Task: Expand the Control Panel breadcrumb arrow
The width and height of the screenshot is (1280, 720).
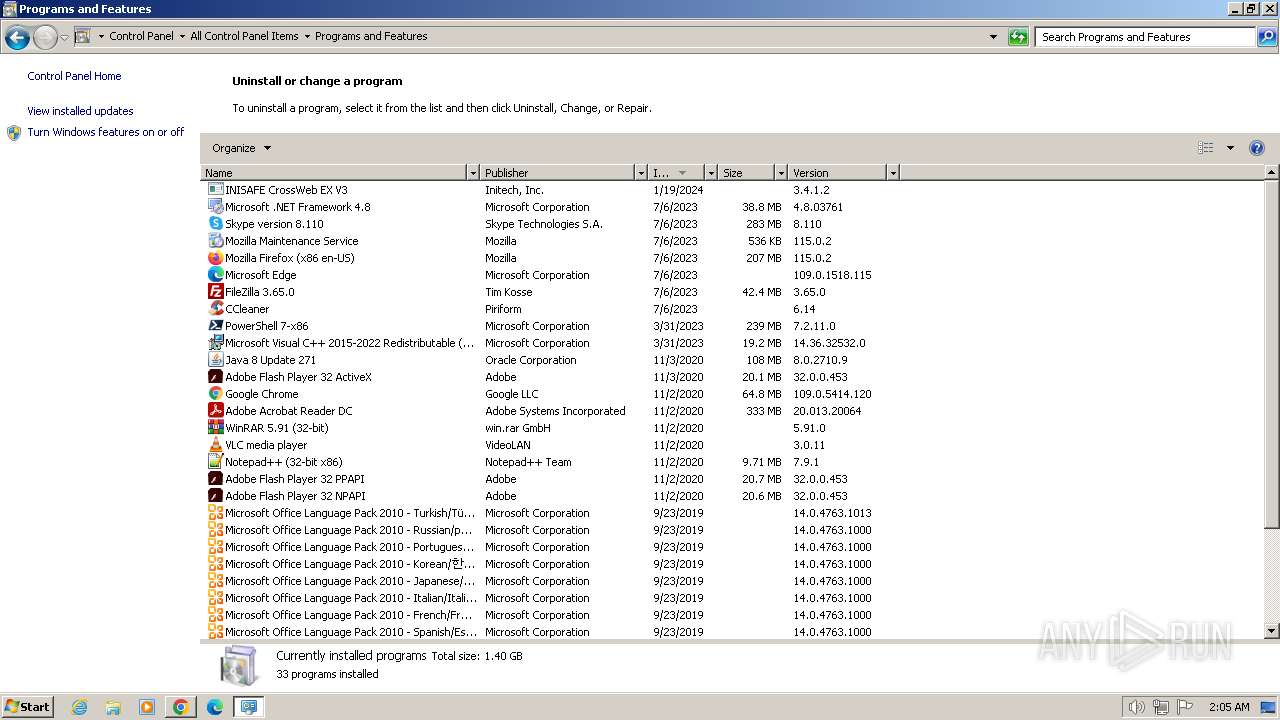Action: click(x=182, y=37)
